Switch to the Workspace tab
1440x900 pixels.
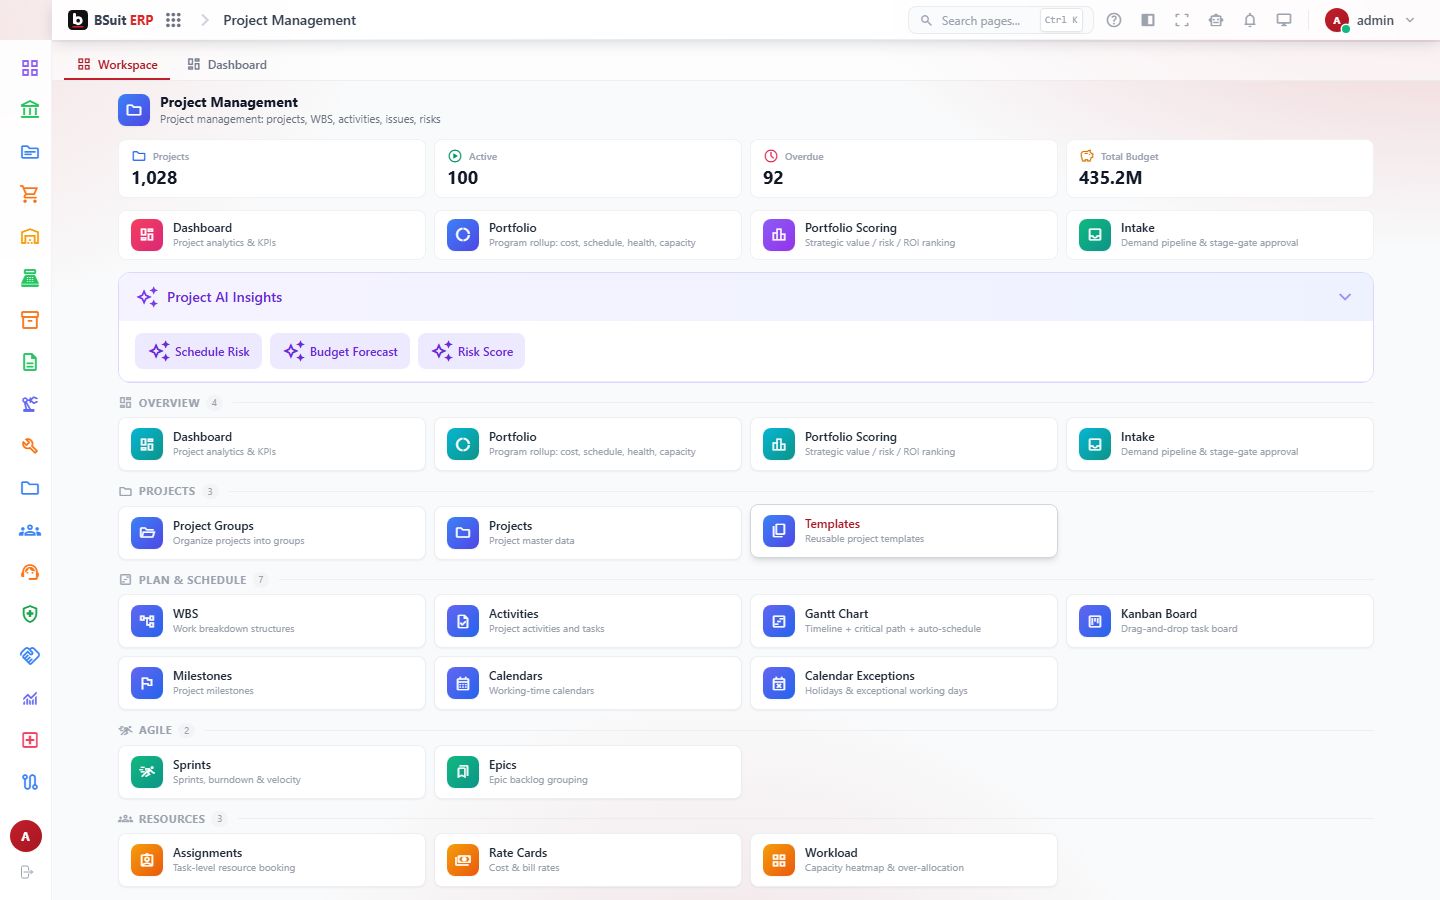pos(117,65)
